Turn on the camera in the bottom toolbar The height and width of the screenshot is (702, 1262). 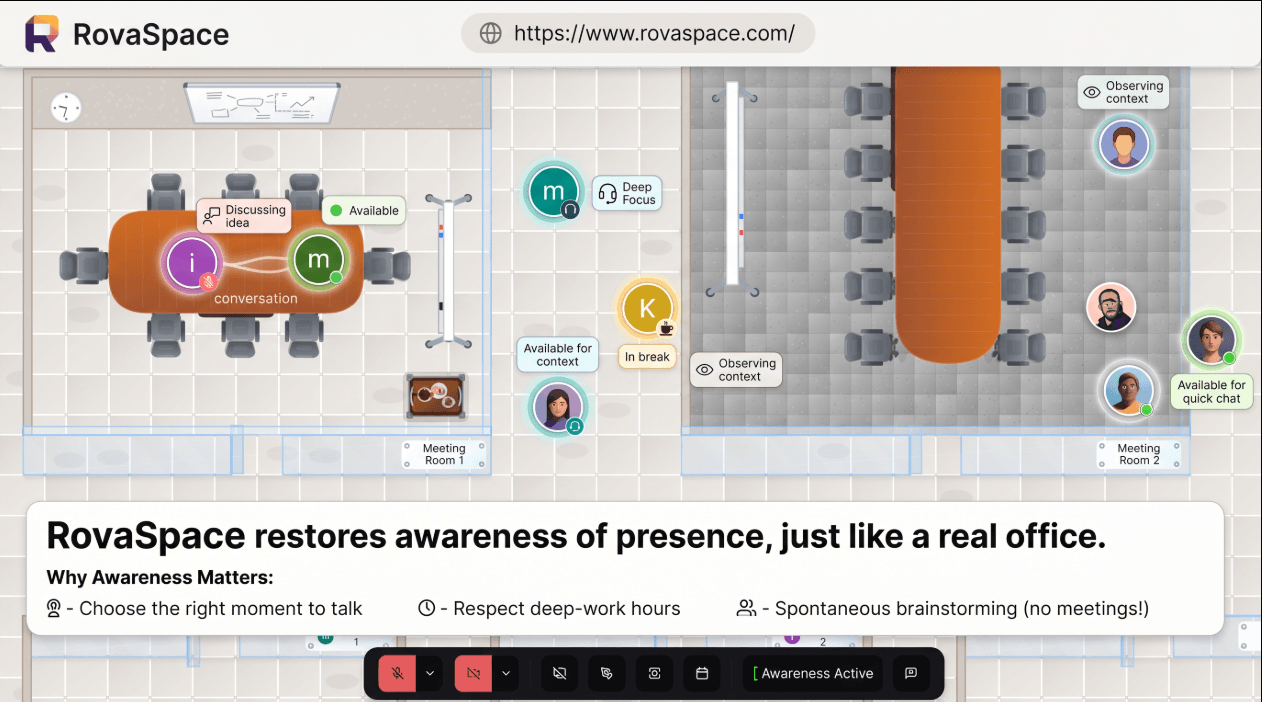click(x=473, y=674)
